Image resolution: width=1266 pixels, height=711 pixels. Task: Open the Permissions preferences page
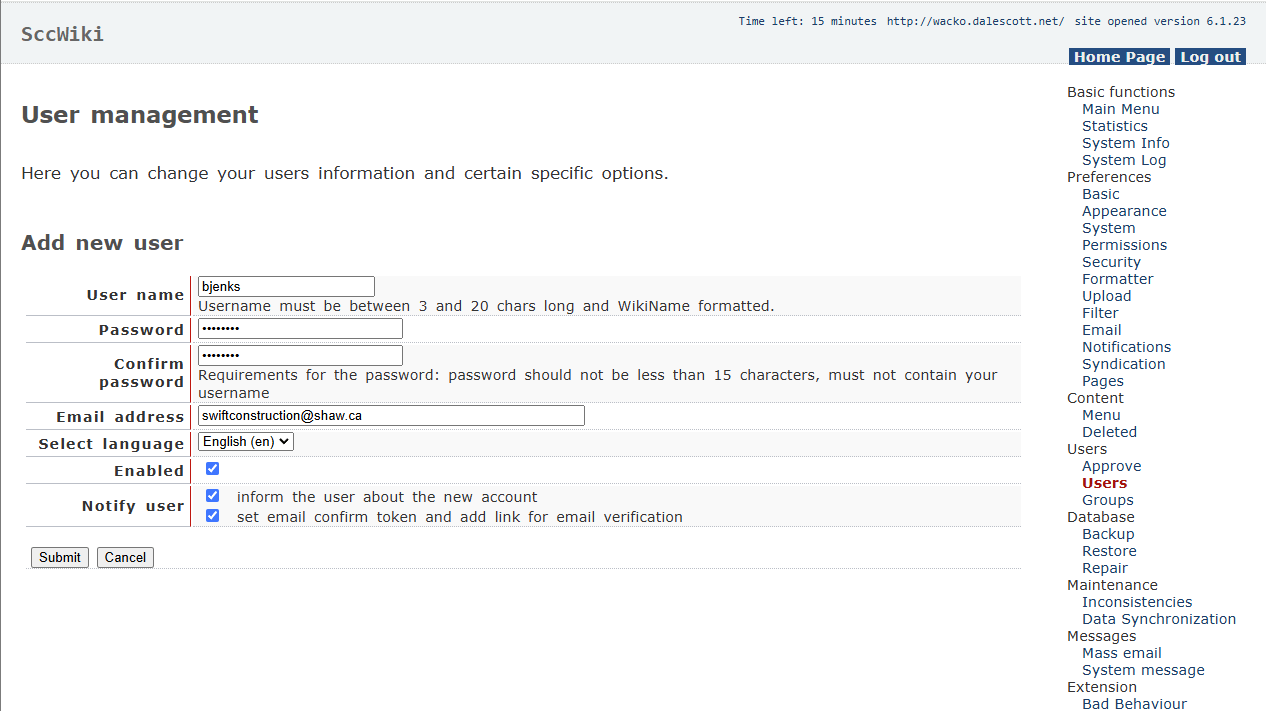coord(1124,245)
